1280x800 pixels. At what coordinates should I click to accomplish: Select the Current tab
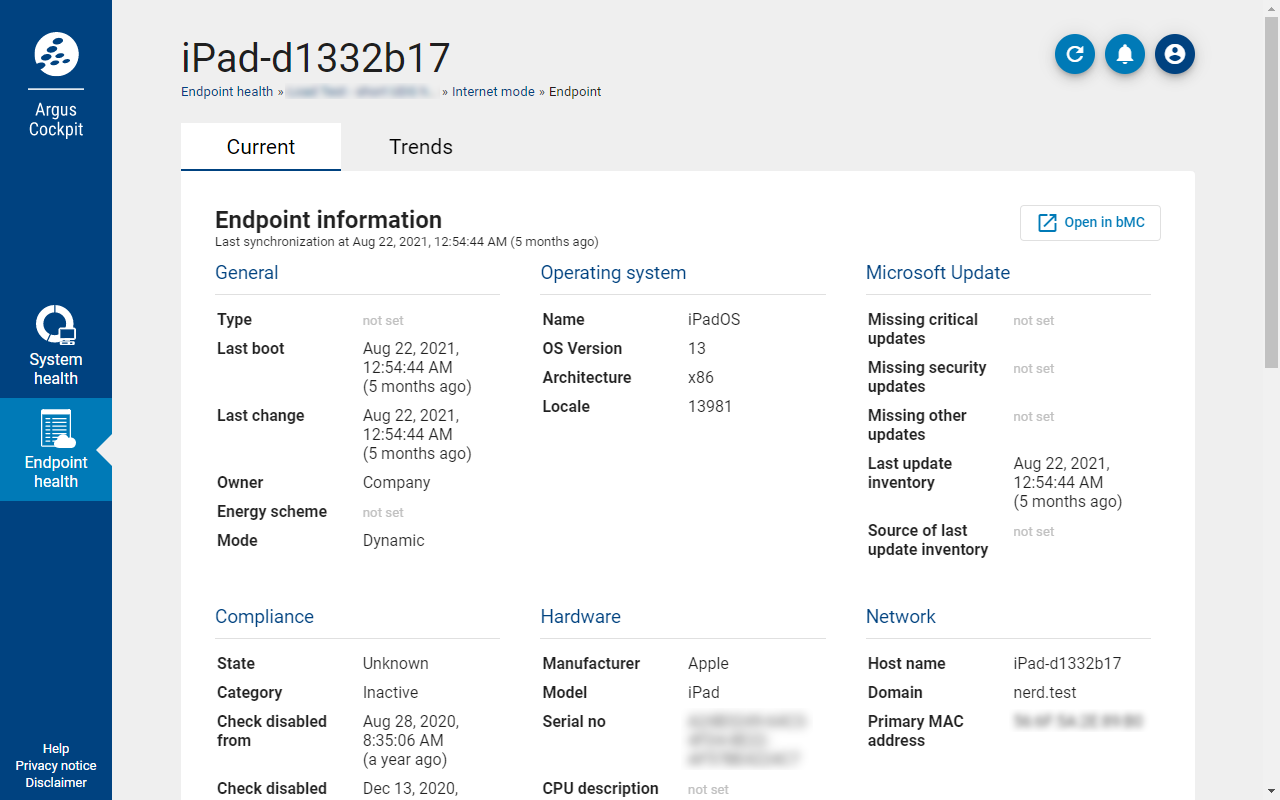(x=260, y=147)
